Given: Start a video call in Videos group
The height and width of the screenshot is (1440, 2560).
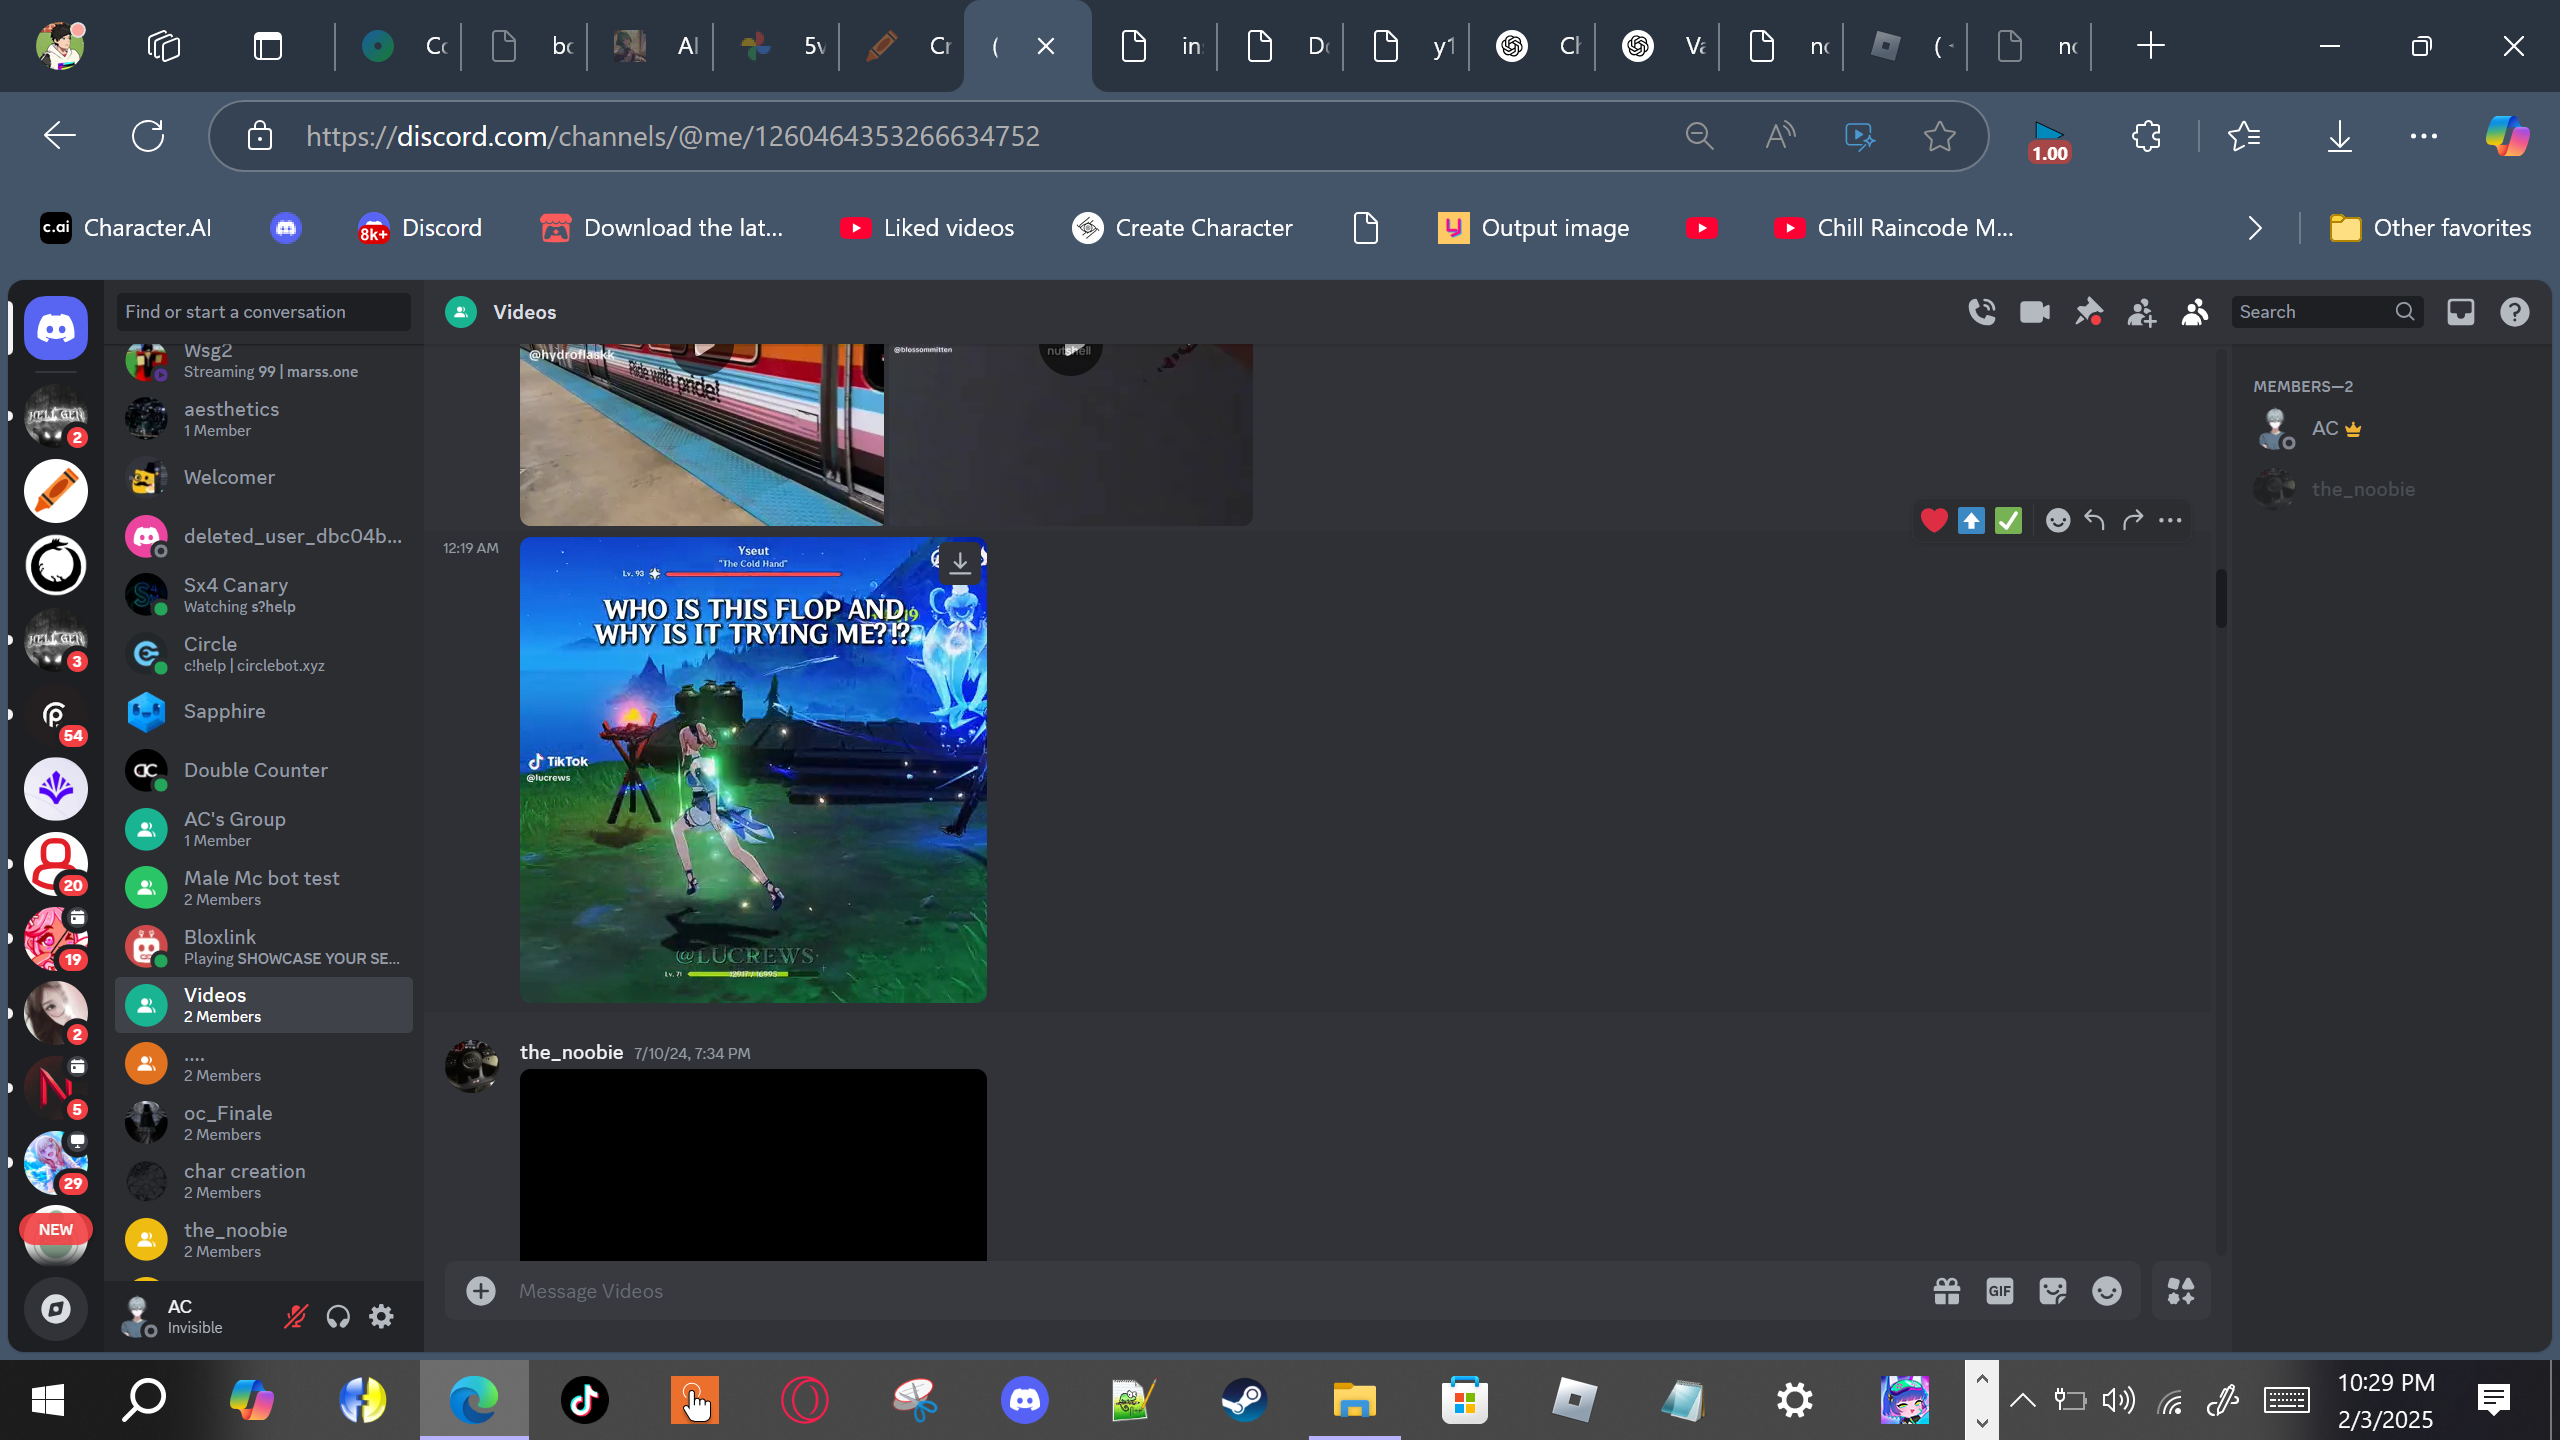Looking at the screenshot, I should (2035, 312).
